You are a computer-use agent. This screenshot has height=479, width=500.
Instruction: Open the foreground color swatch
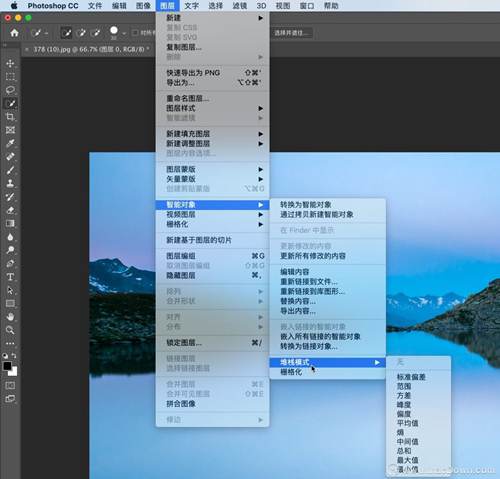coord(7,366)
